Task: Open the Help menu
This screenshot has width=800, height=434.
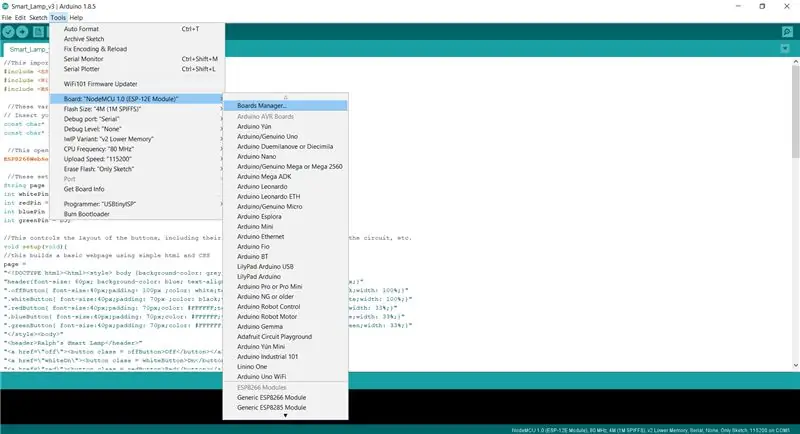Action: (x=76, y=17)
